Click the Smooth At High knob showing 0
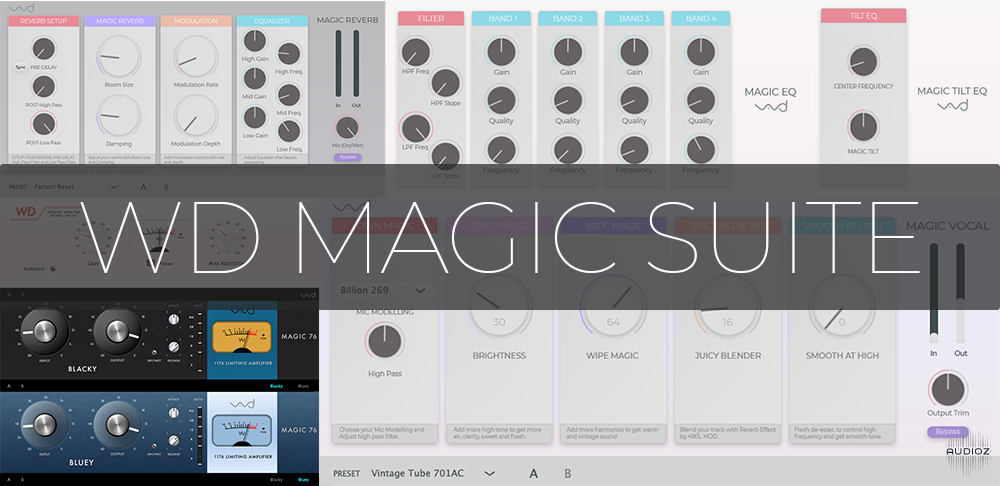 click(x=842, y=306)
